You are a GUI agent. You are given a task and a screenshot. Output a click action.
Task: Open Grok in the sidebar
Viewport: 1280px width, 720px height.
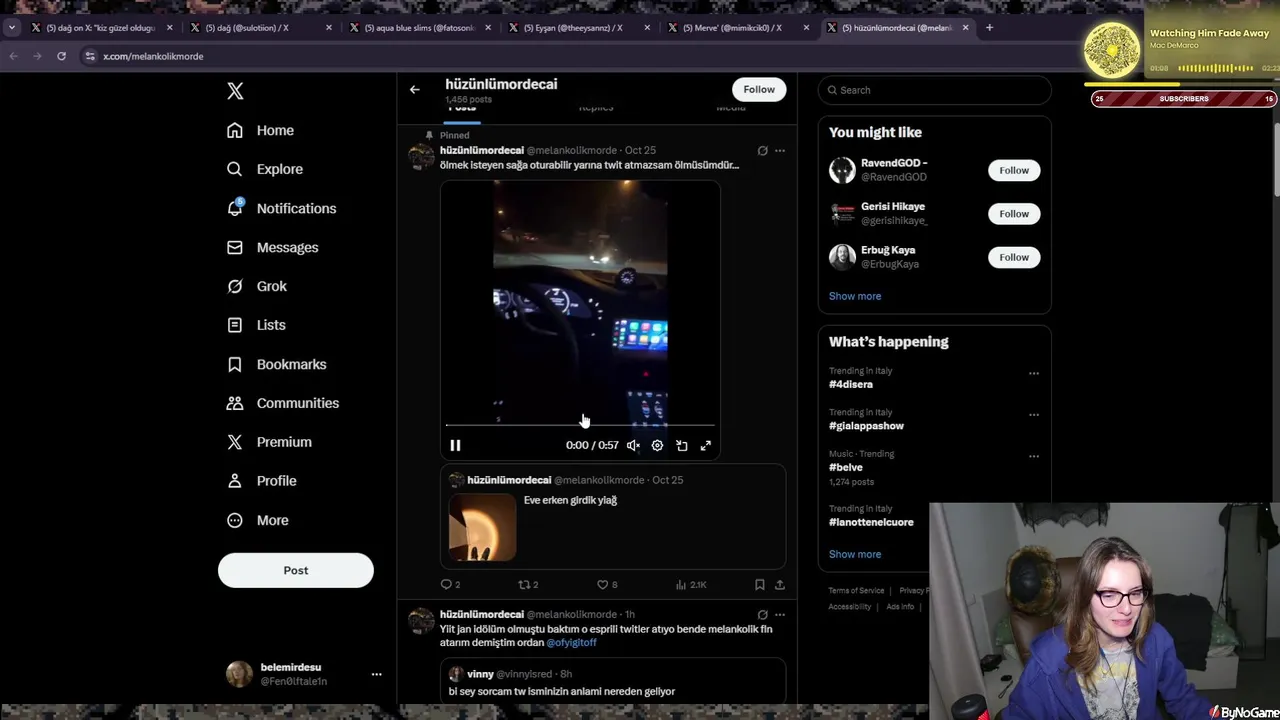[x=257, y=286]
